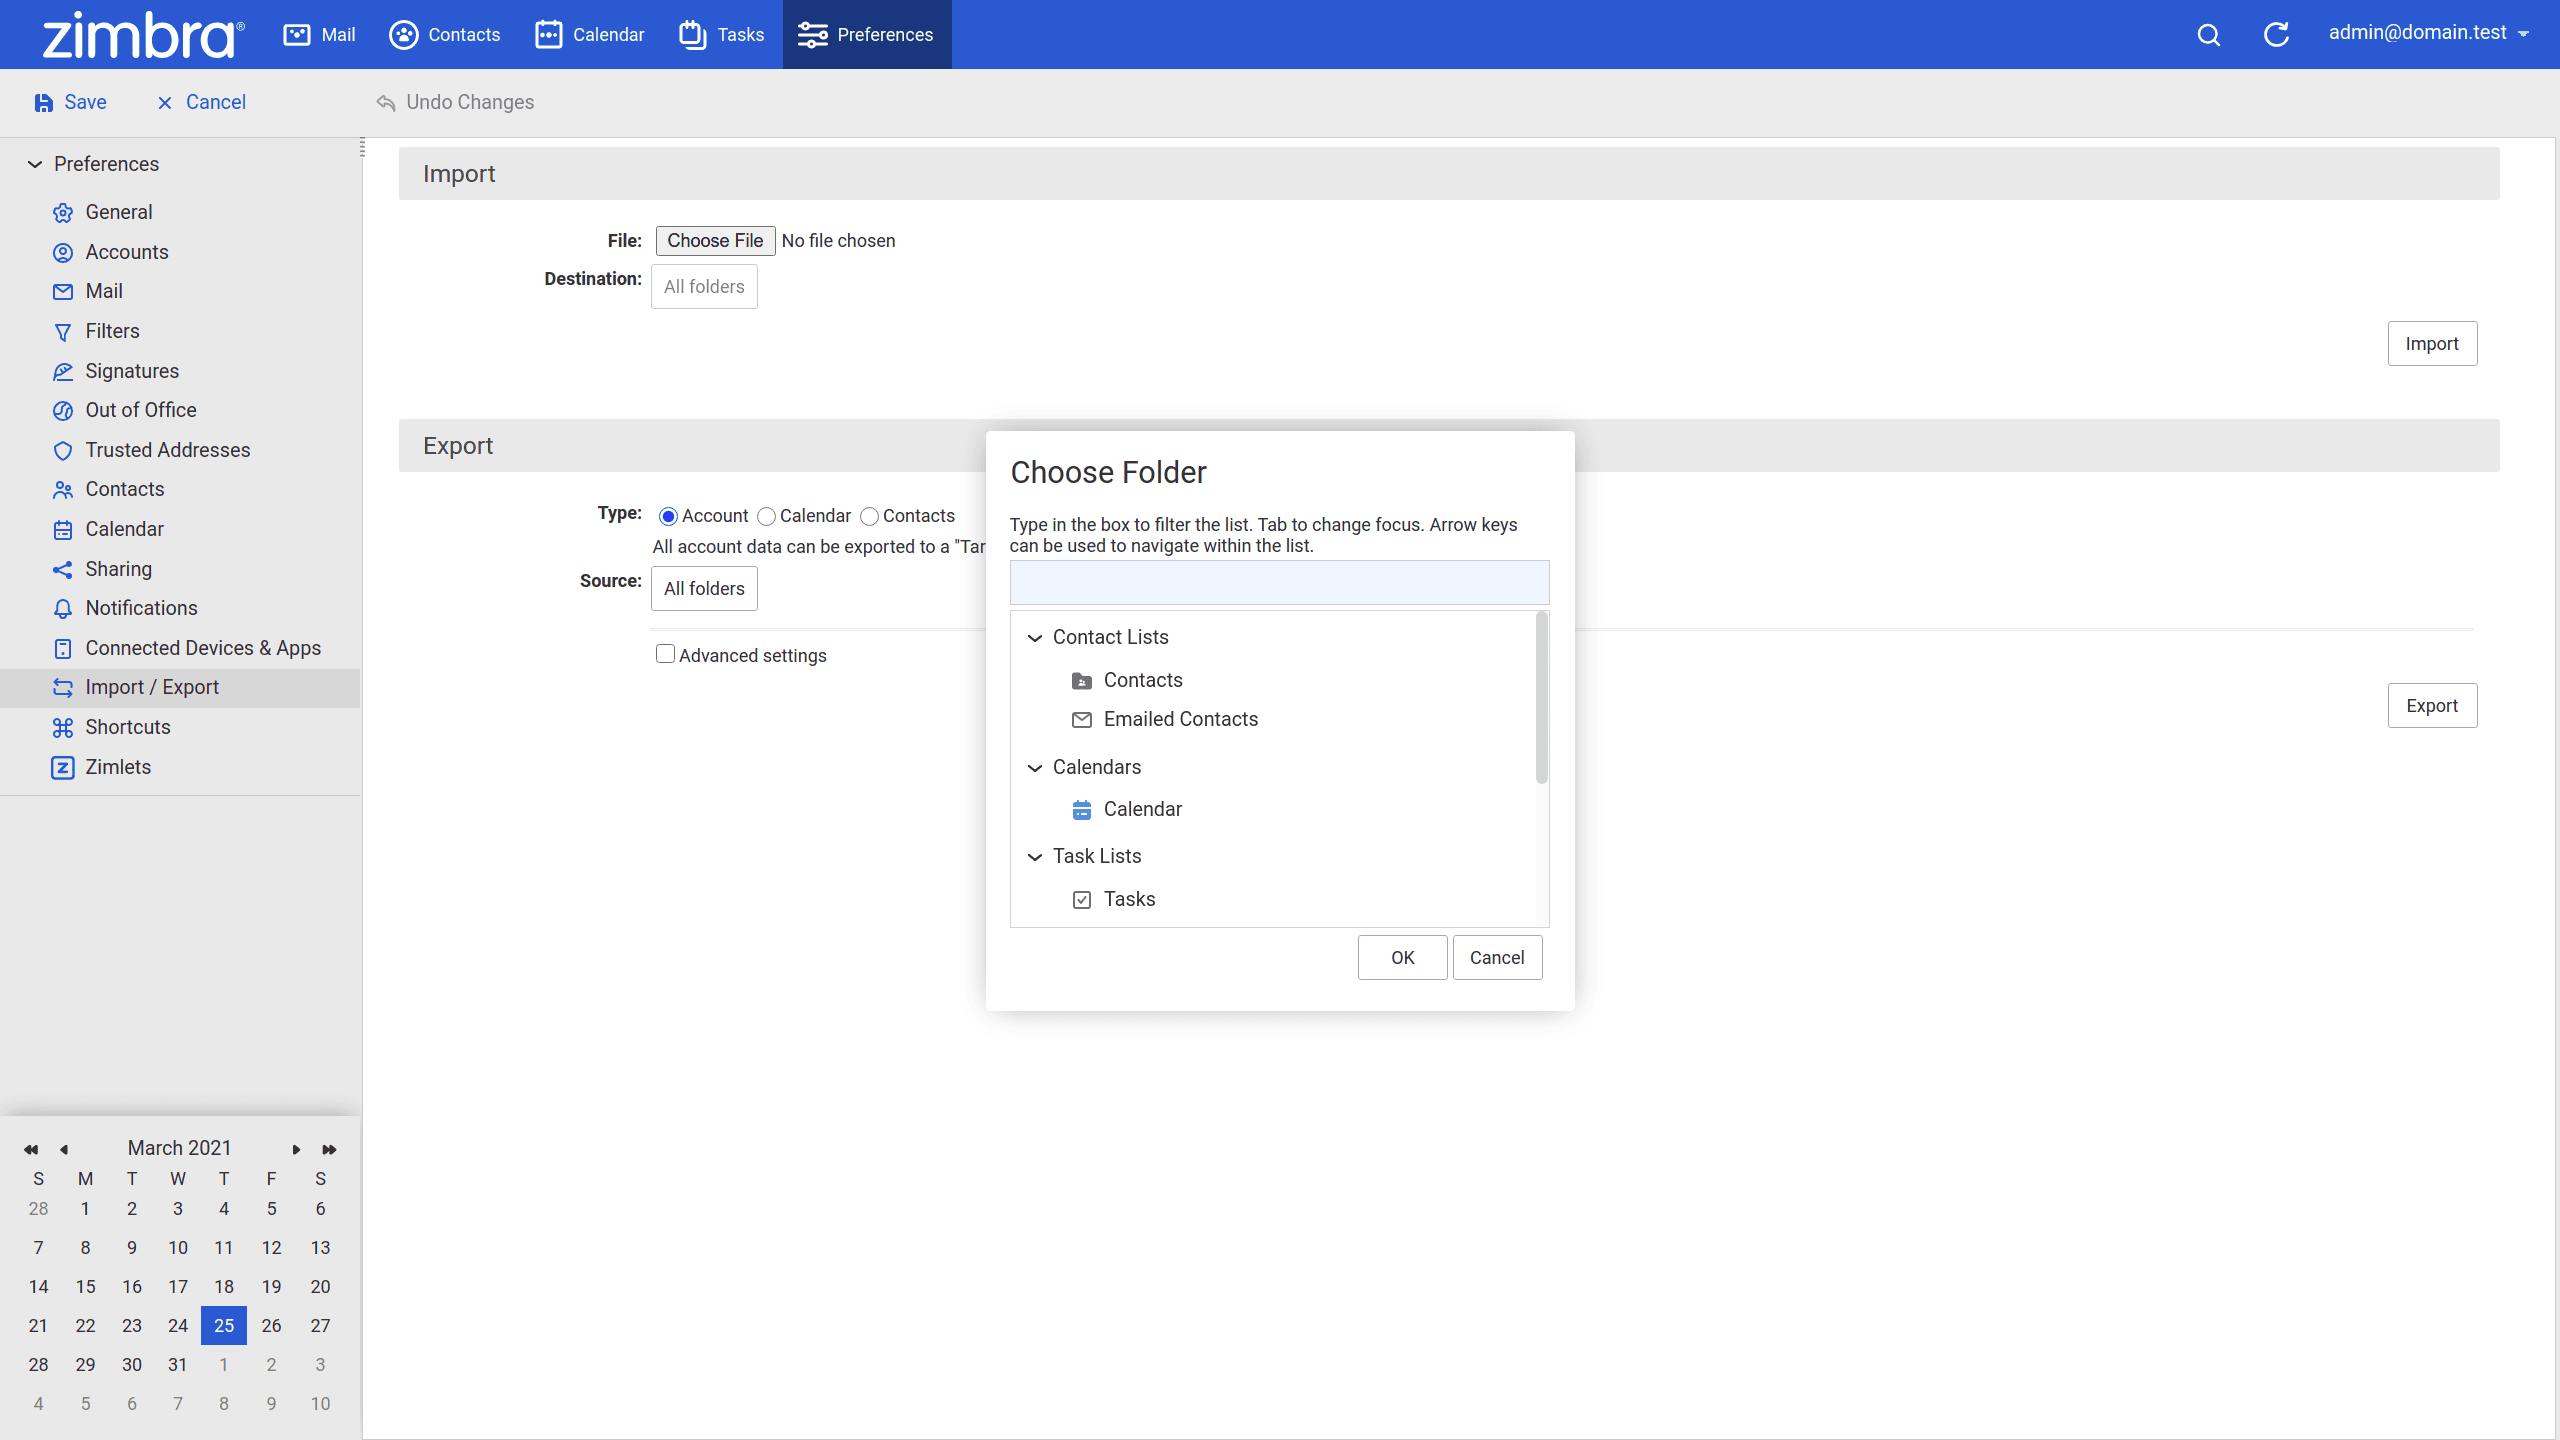Open the Calendar app tab
This screenshot has height=1440, width=2560.
pos(590,34)
